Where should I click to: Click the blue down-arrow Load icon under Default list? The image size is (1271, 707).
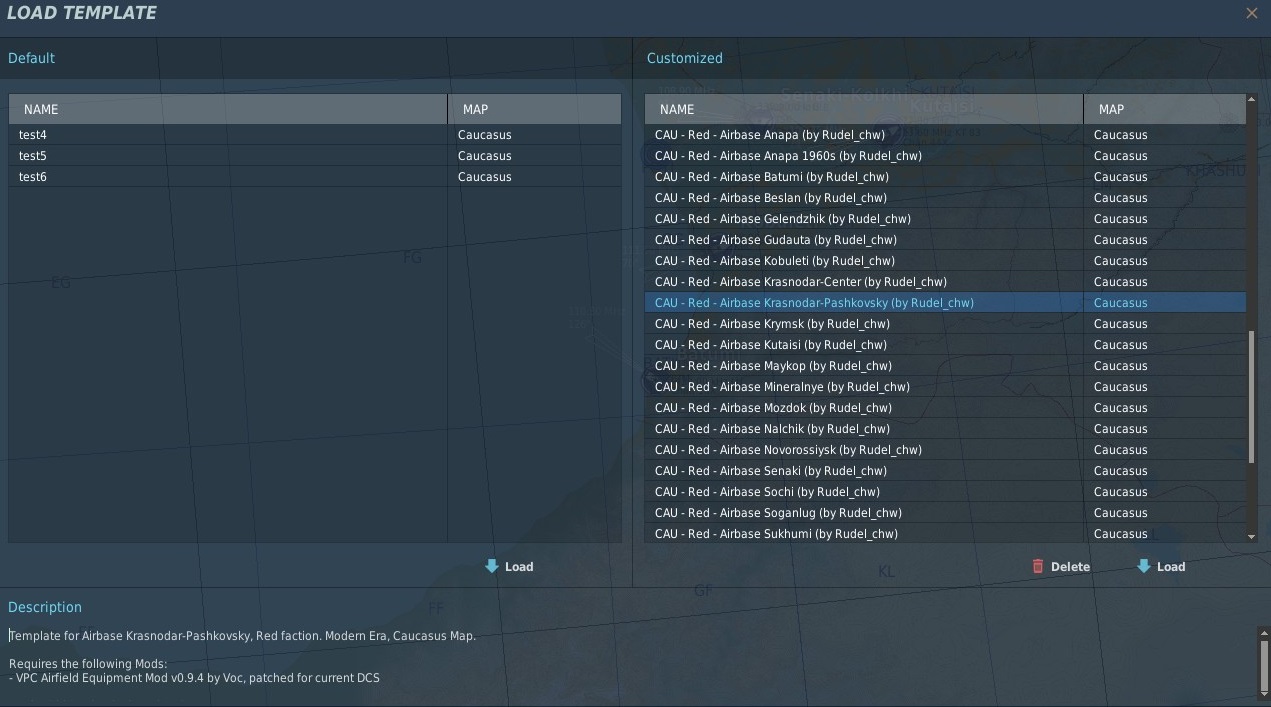[x=489, y=566]
